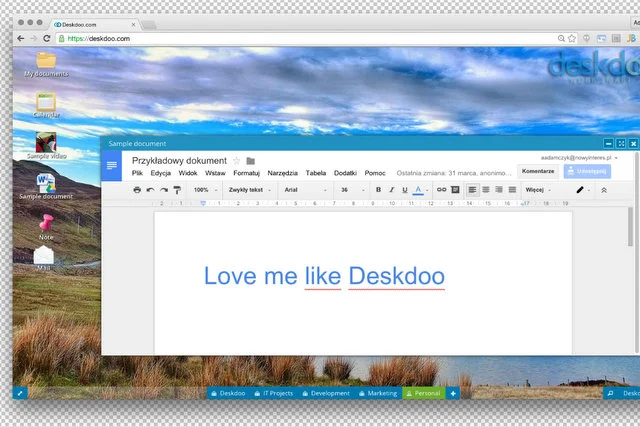Open the Pomoc menu

tap(375, 173)
